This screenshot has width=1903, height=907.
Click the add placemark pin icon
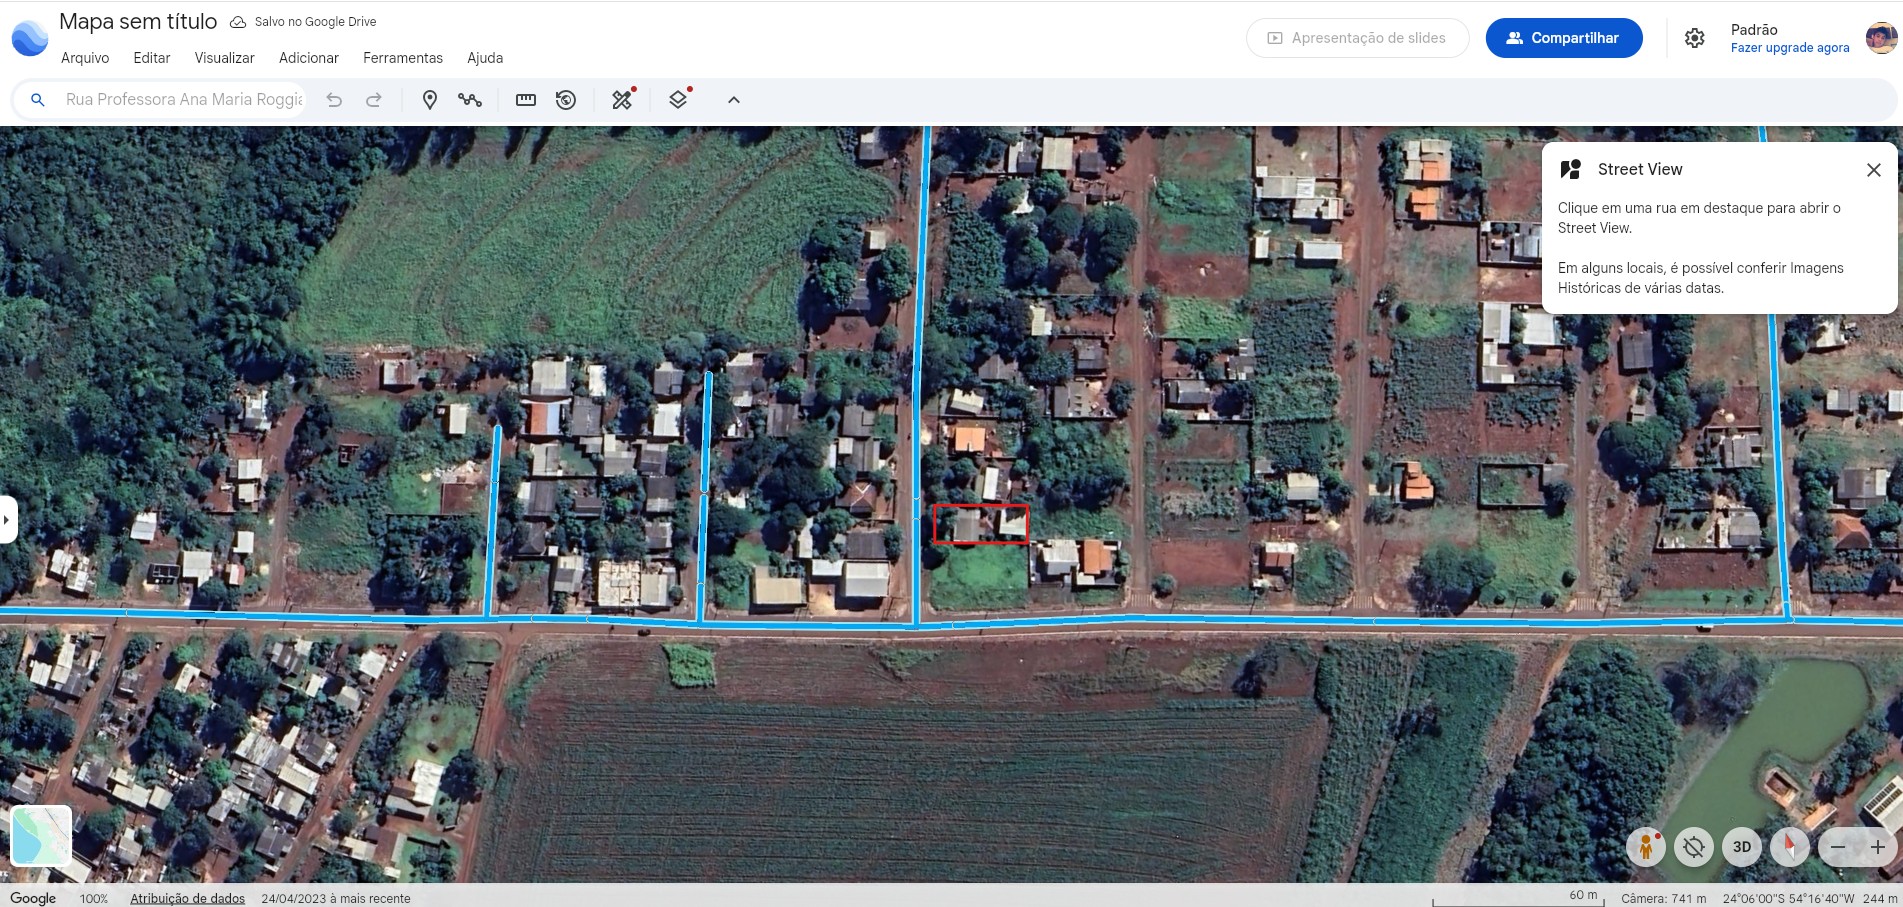pyautogui.click(x=430, y=100)
